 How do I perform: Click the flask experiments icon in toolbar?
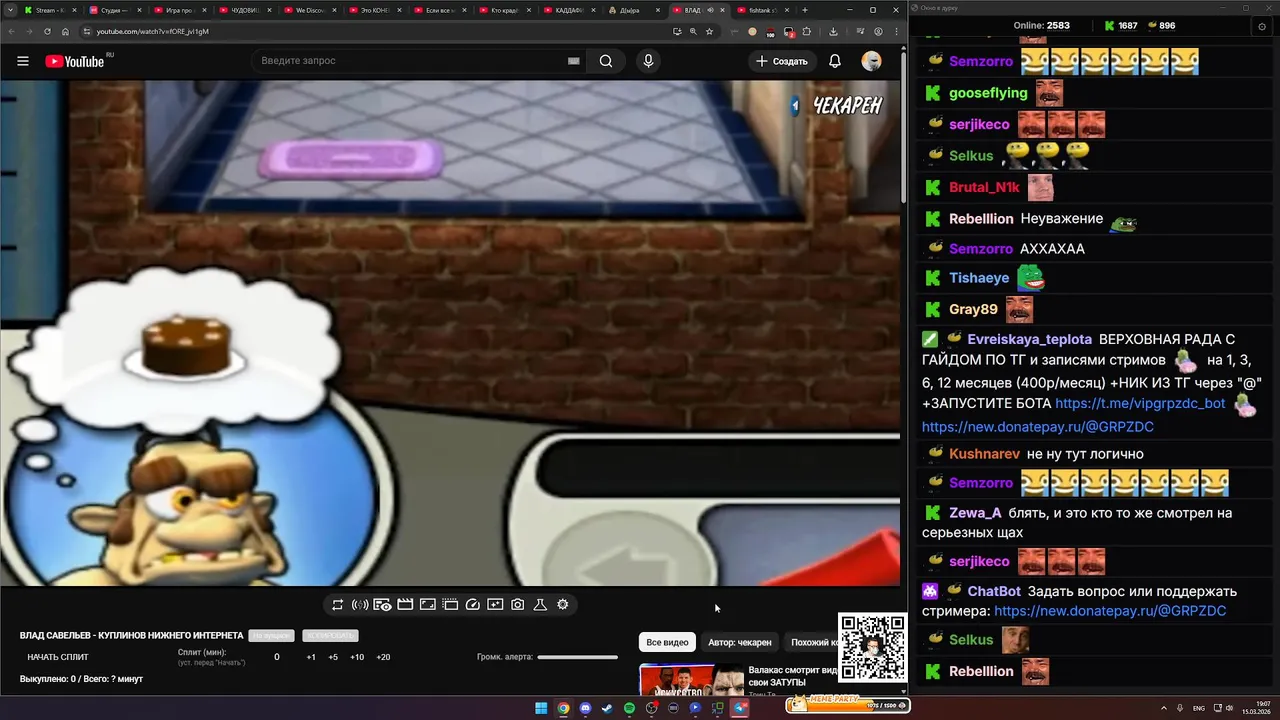click(x=540, y=605)
